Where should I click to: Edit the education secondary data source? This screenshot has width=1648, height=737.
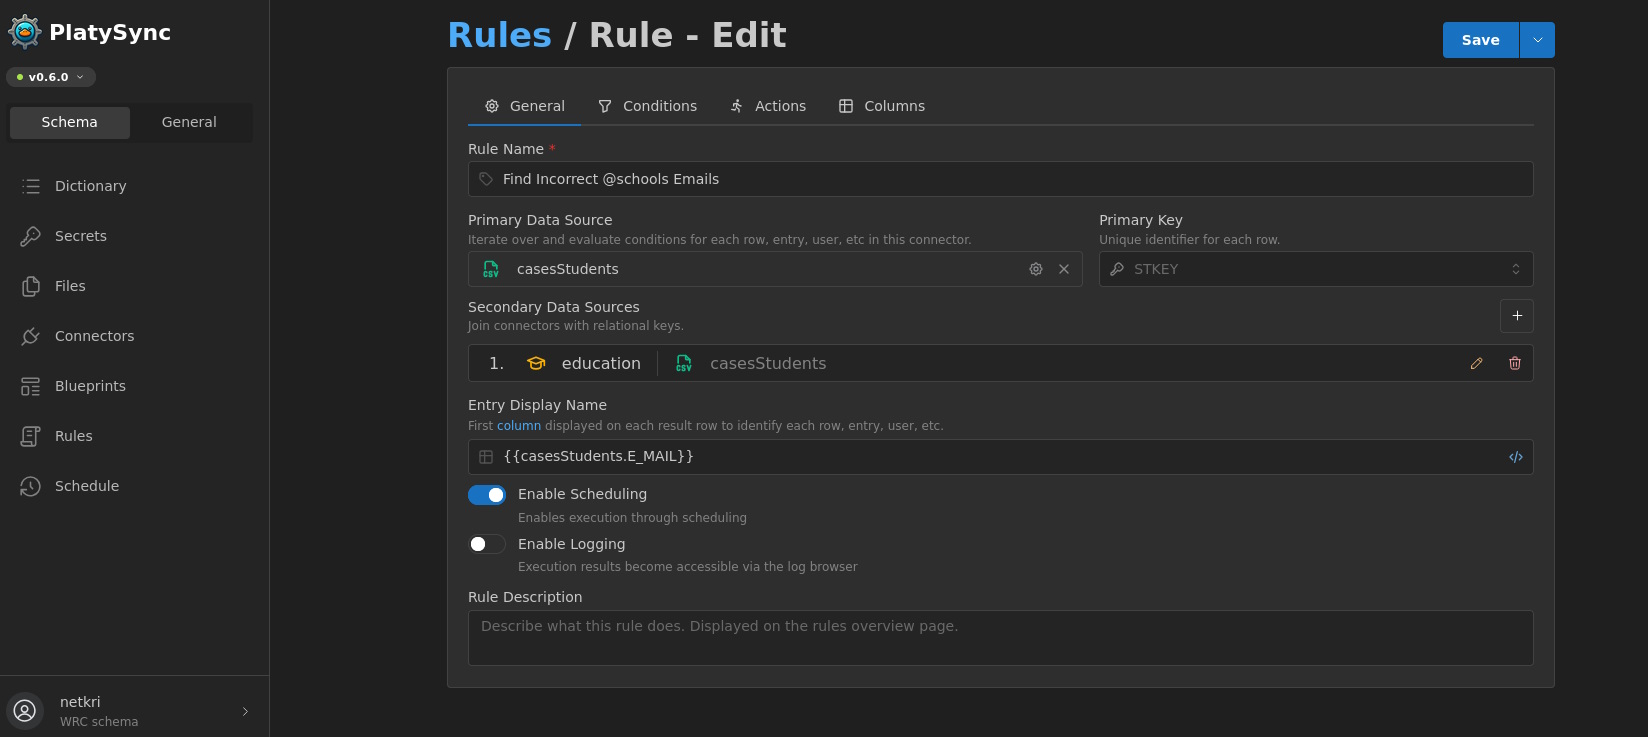(1477, 364)
